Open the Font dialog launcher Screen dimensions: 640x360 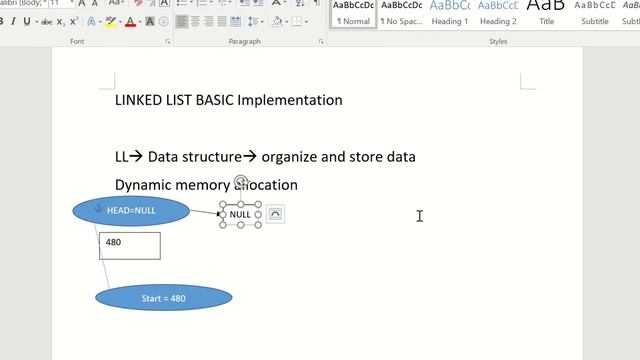click(168, 42)
